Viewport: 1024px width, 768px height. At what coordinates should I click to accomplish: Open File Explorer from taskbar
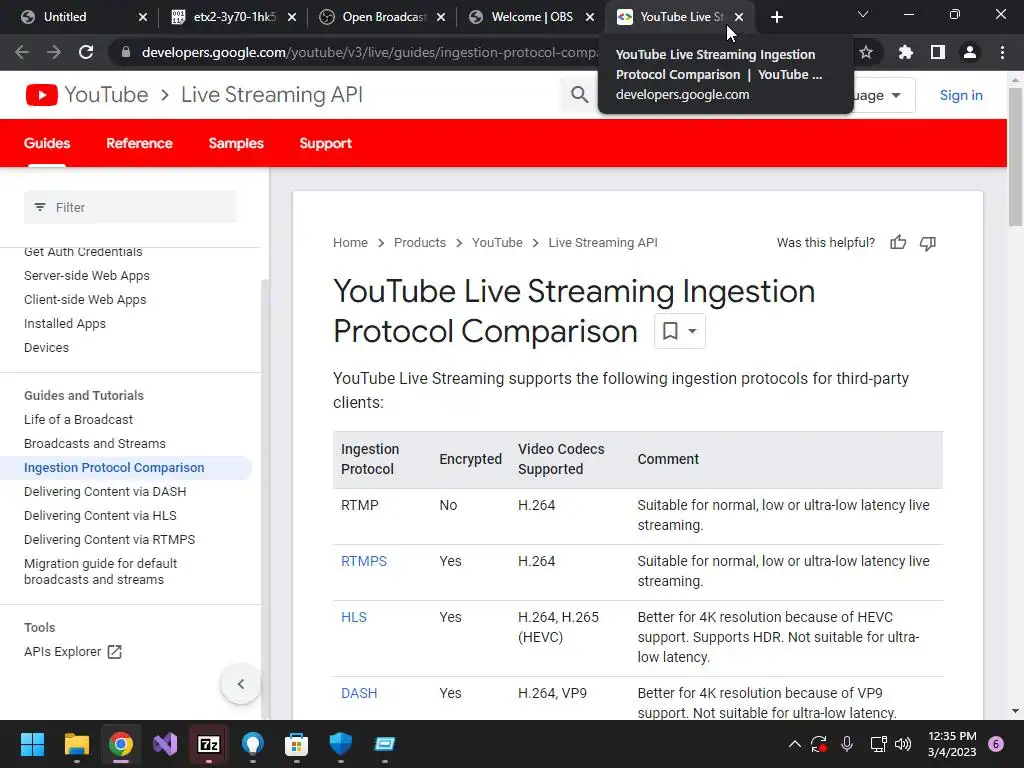(x=76, y=744)
